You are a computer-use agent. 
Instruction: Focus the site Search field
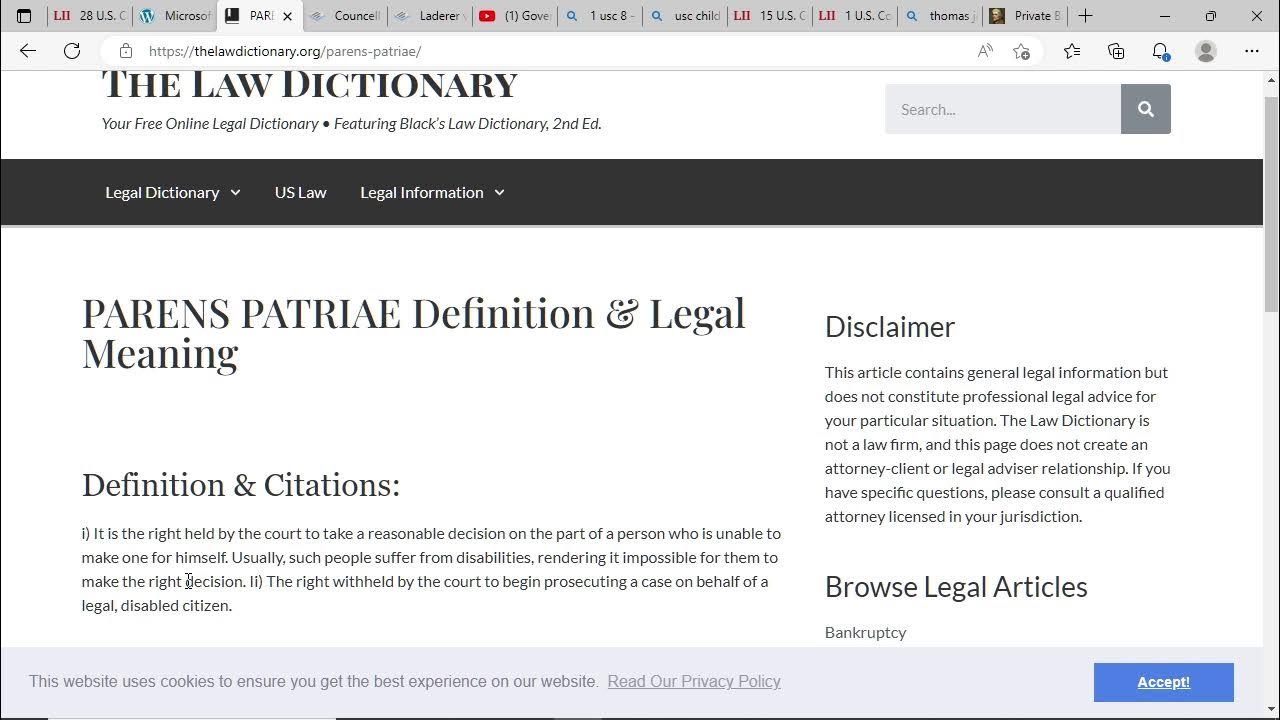(1003, 109)
